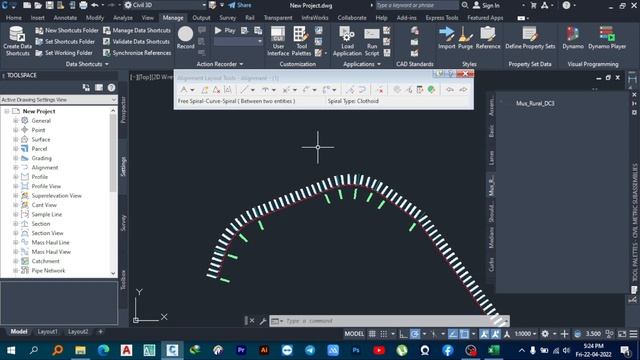Click Sign In in title bar
640x360 pixels.
click(486, 5)
